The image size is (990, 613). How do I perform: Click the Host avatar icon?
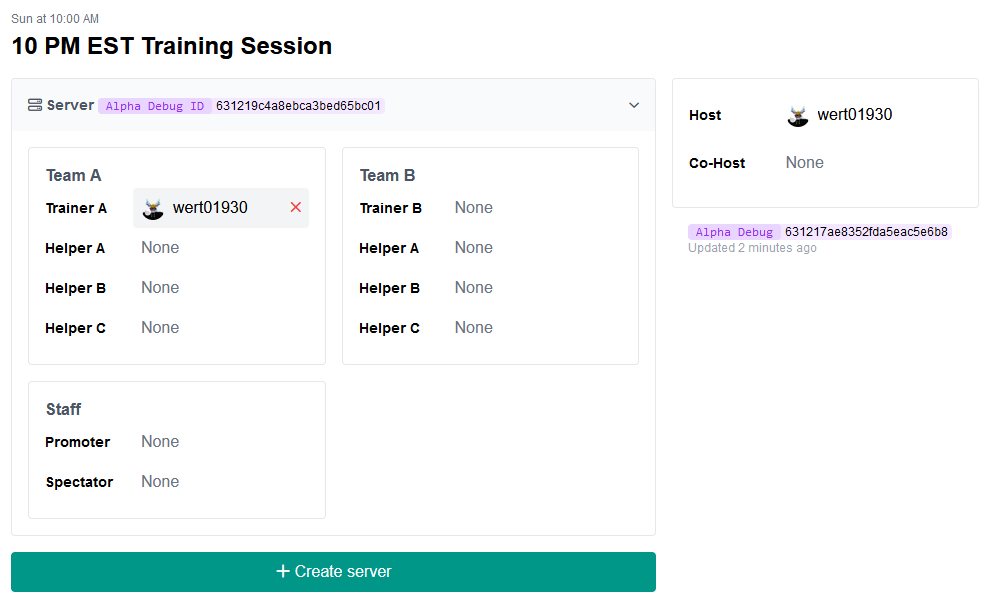(x=798, y=115)
